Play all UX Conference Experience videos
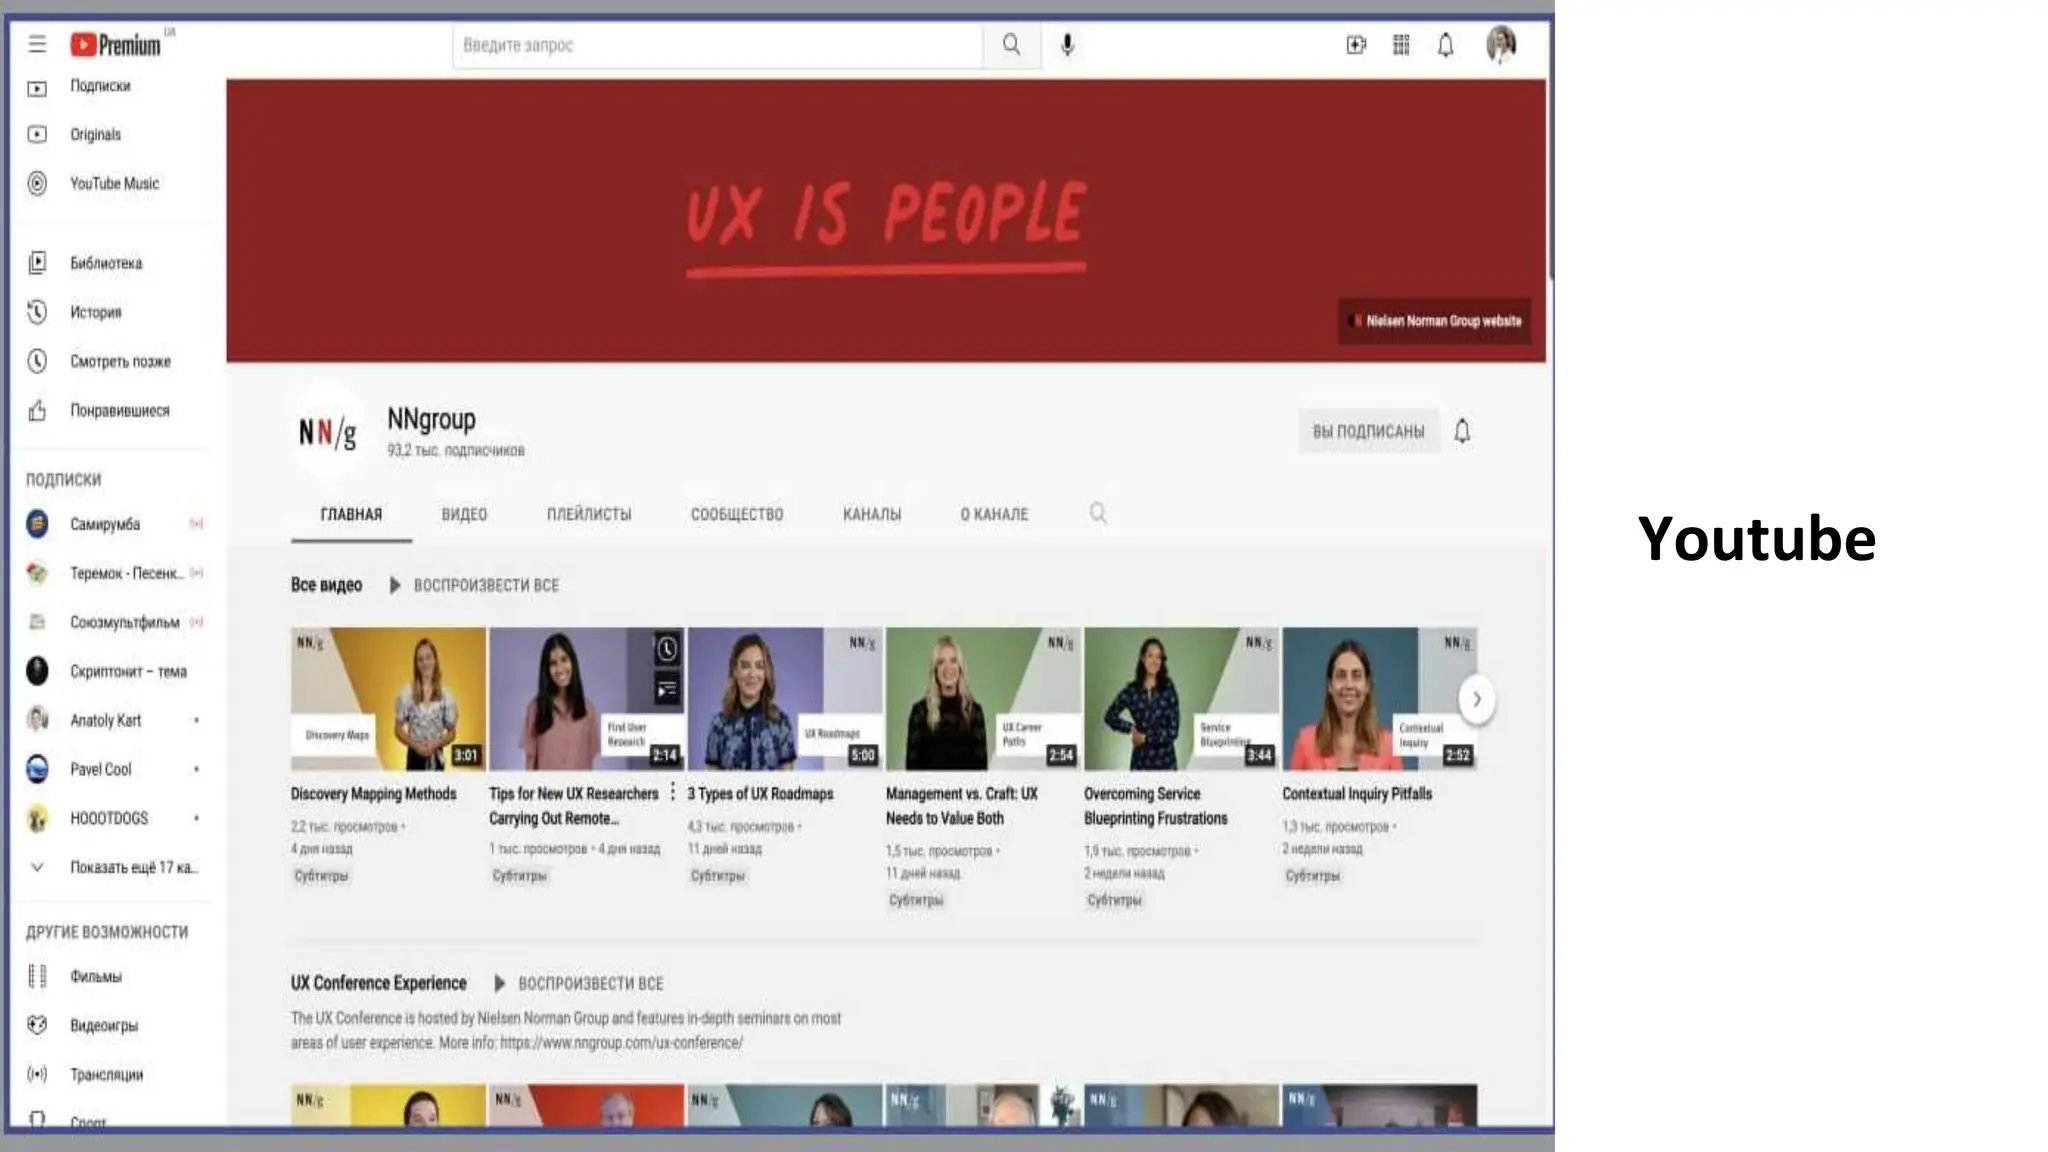 click(578, 983)
